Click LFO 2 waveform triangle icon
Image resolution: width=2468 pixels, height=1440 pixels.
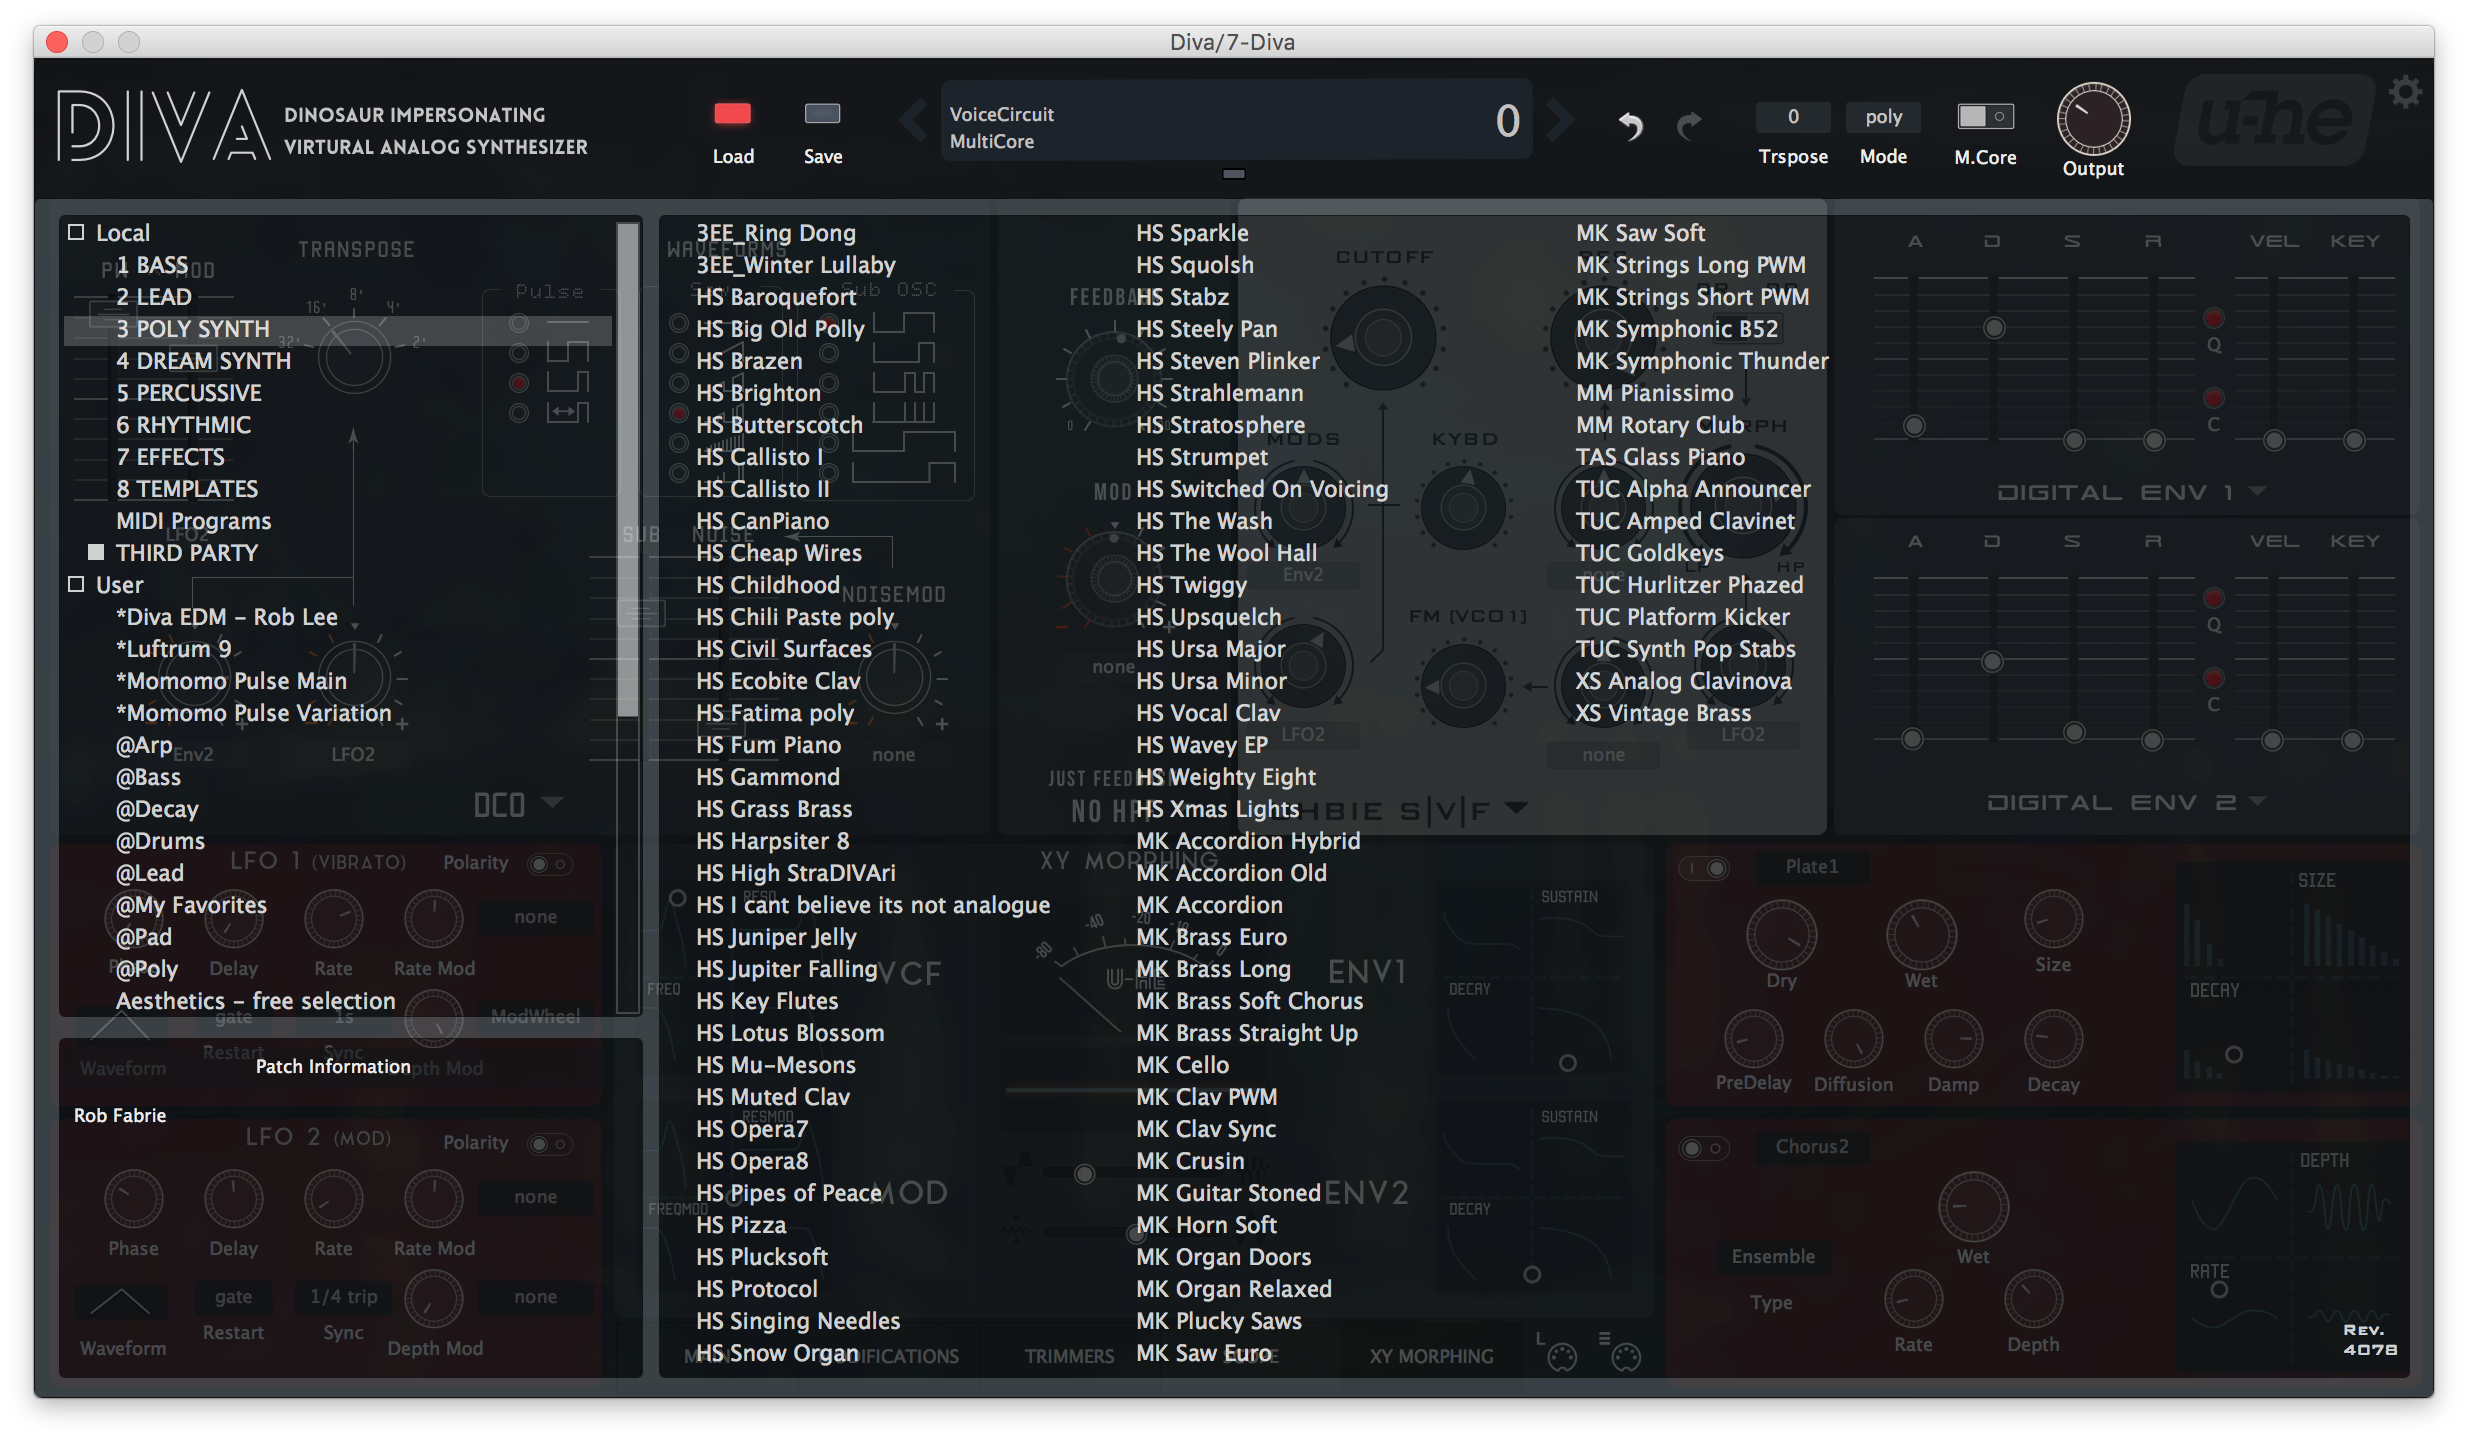(x=121, y=1302)
